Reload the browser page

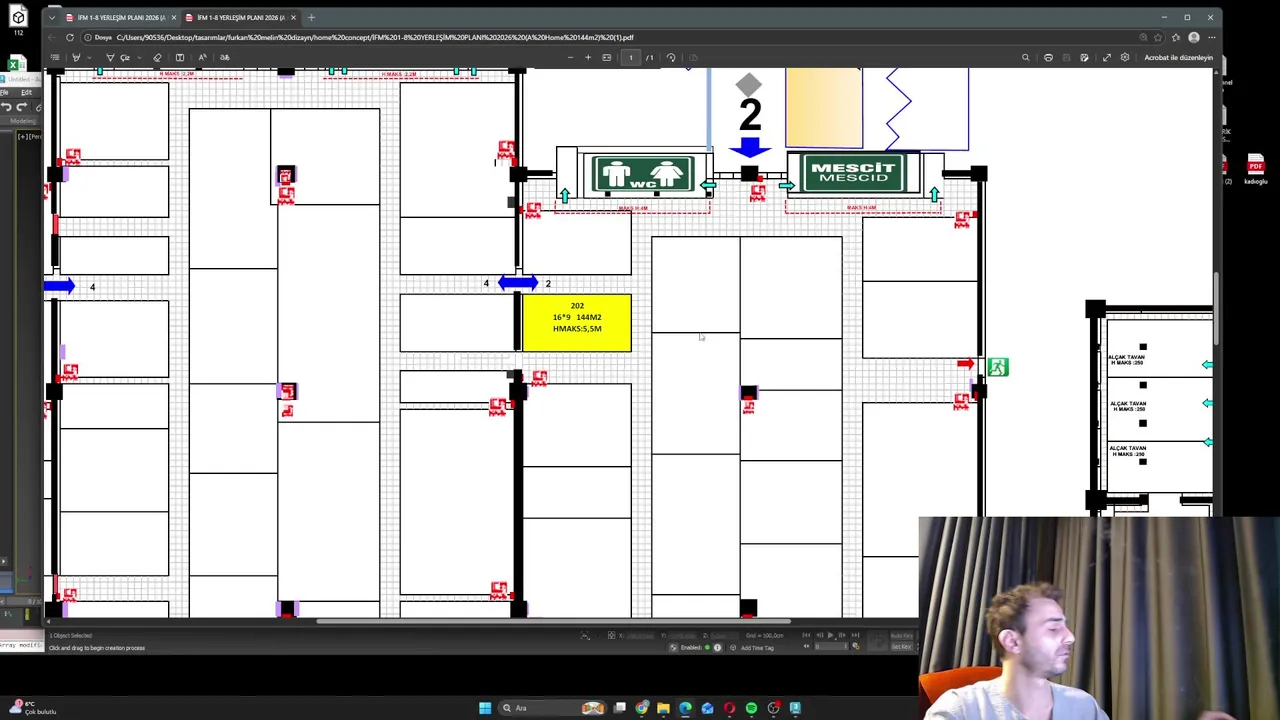tap(70, 37)
